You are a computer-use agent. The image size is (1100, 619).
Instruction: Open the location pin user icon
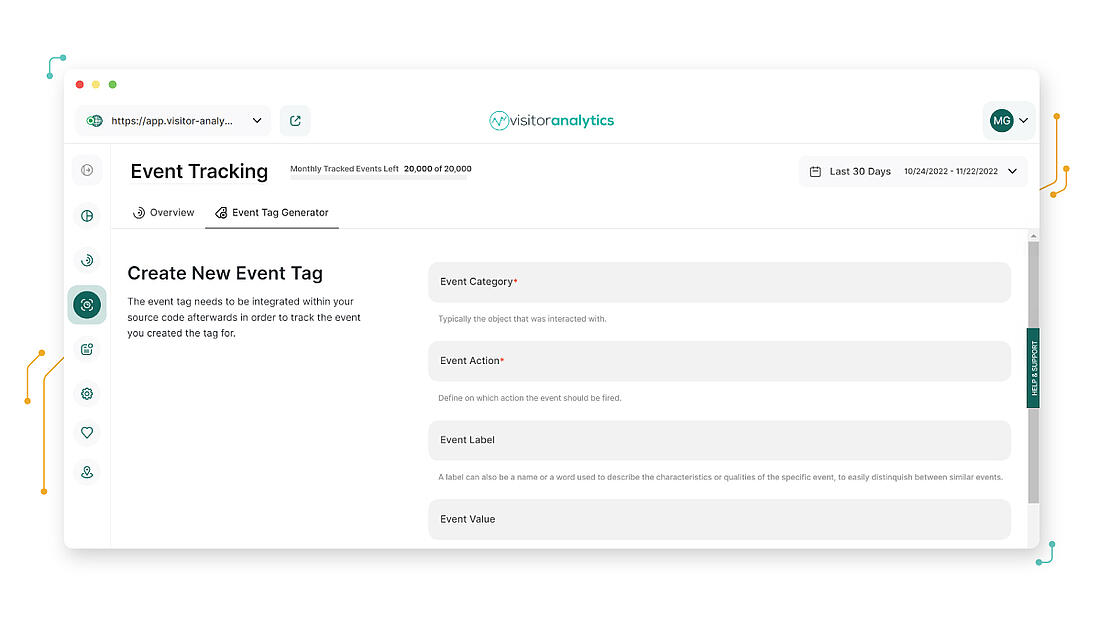tap(87, 472)
